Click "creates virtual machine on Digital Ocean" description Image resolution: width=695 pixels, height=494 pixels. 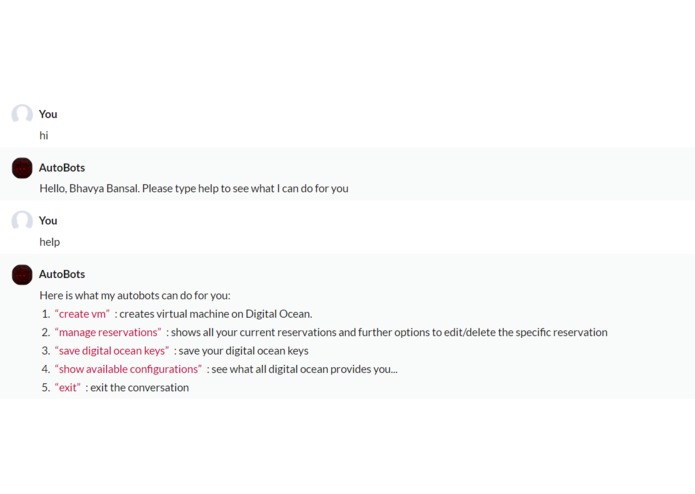[x=216, y=314]
